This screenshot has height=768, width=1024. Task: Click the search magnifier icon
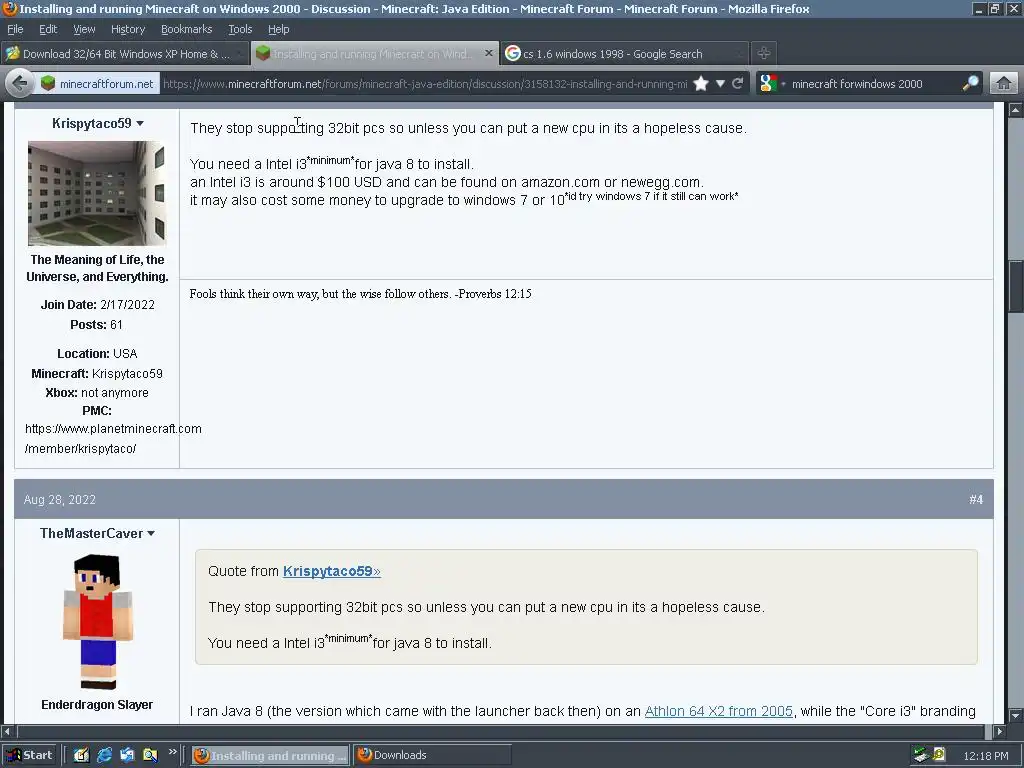[x=970, y=83]
